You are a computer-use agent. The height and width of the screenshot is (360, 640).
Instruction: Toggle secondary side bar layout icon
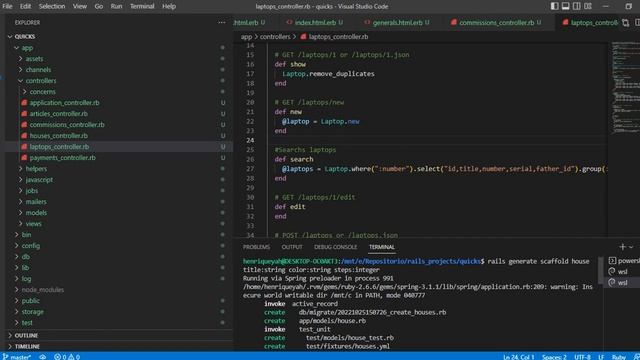(576, 6)
